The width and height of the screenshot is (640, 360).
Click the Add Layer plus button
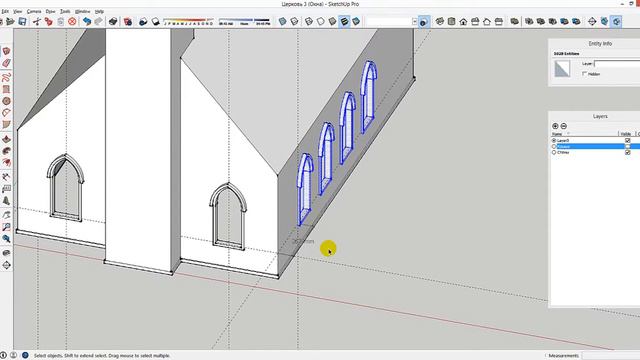[555, 126]
